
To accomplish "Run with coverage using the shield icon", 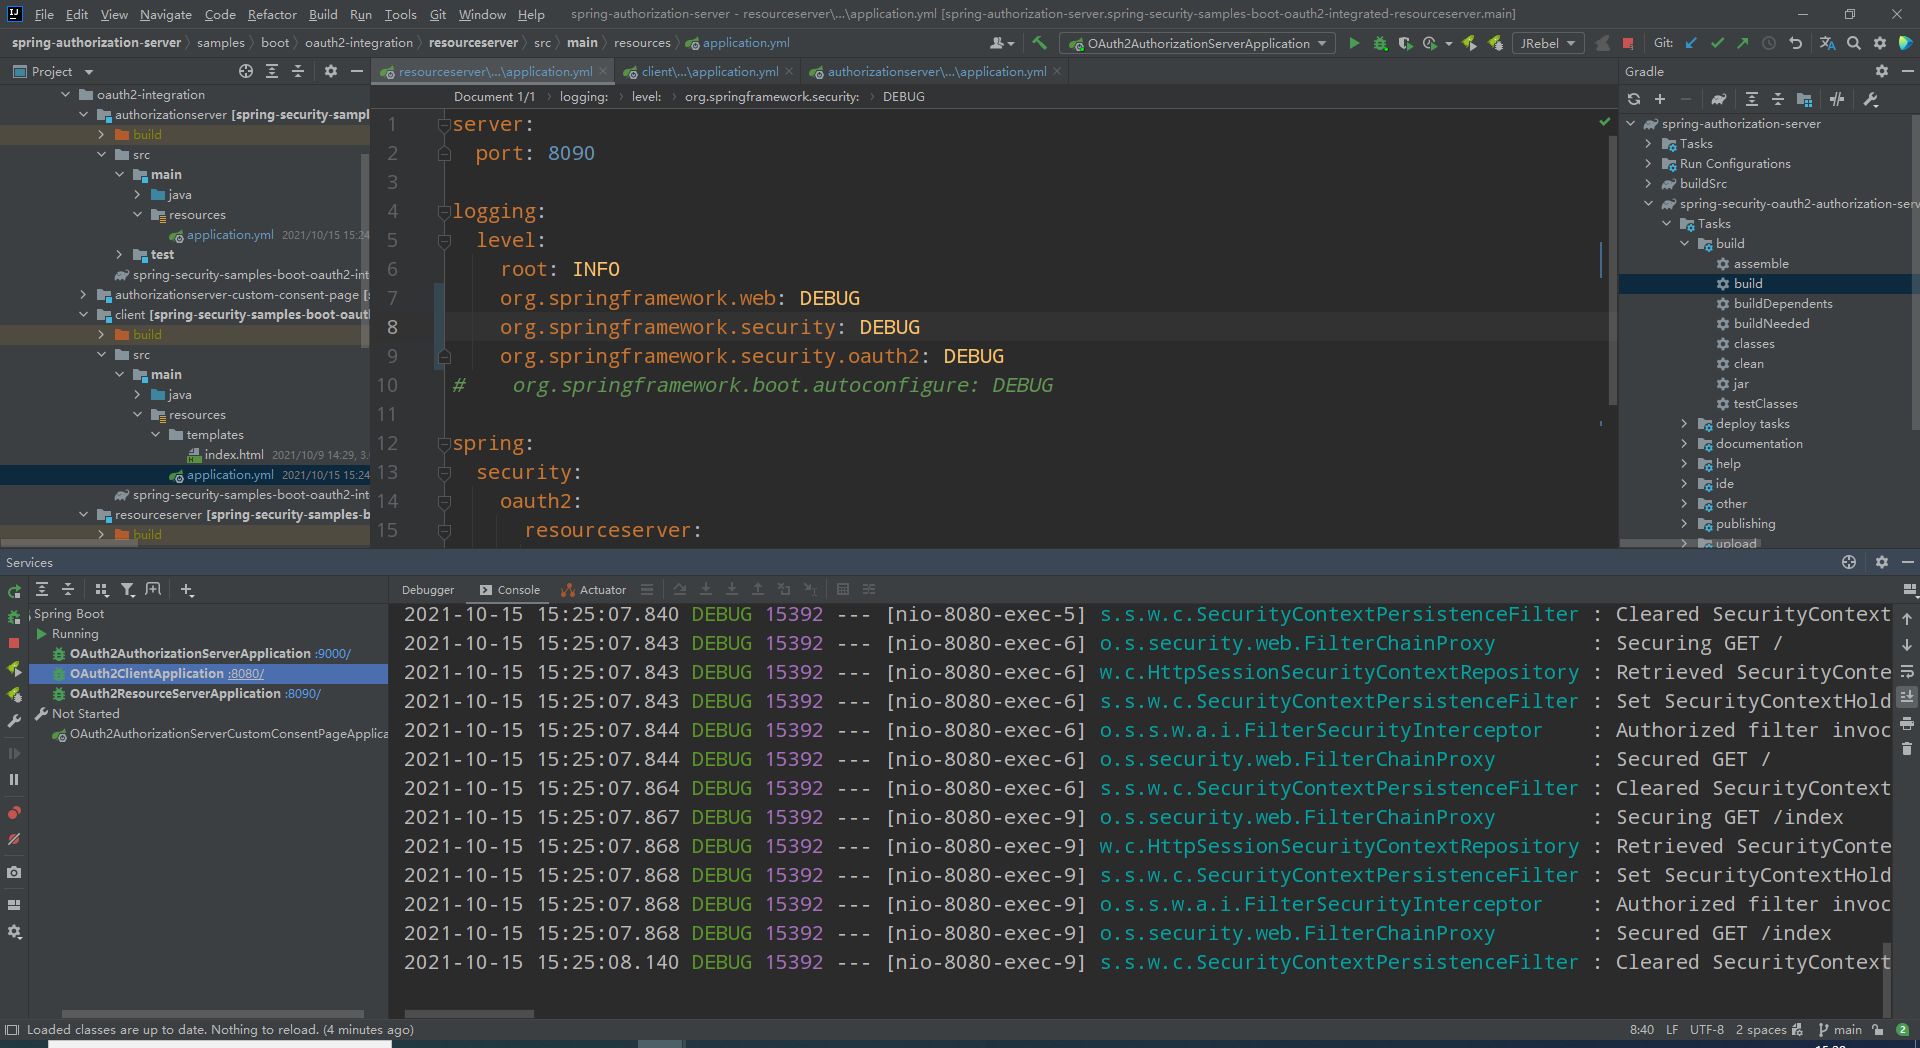I will click(1405, 43).
